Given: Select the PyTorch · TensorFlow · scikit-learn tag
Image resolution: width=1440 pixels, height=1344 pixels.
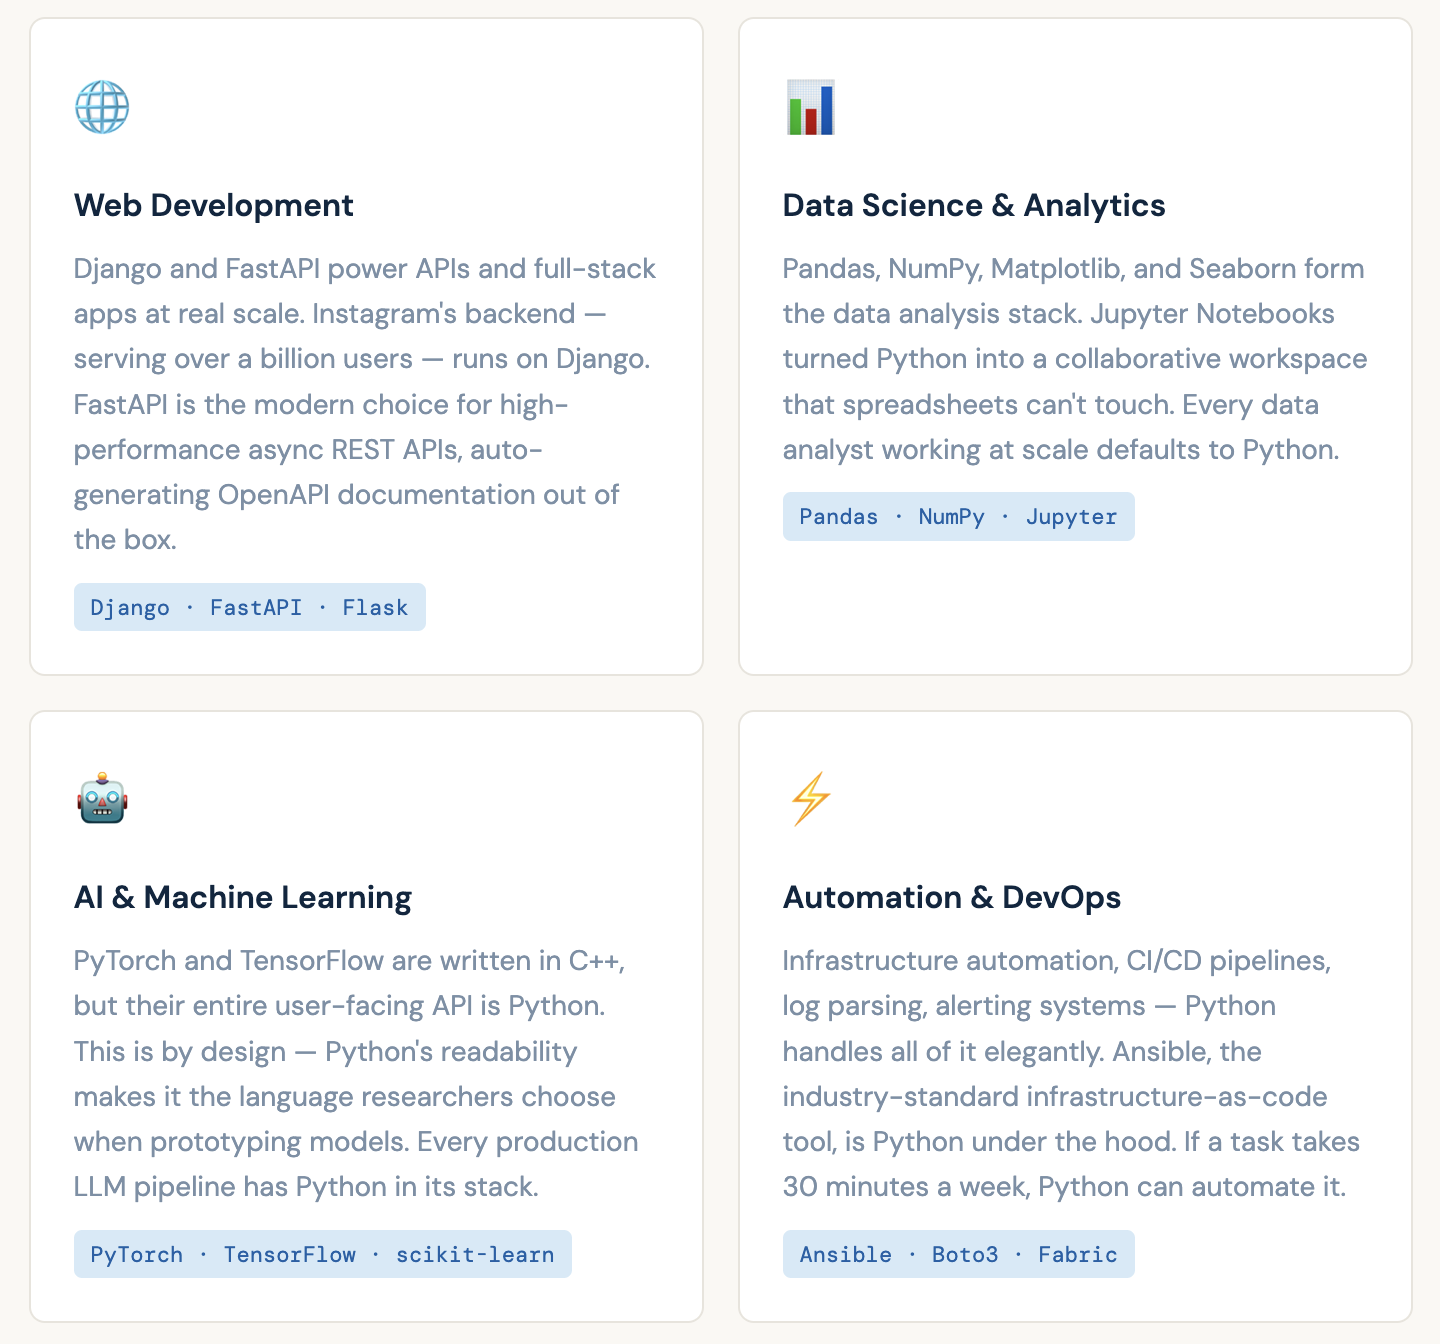Looking at the screenshot, I should click(x=322, y=1254).
